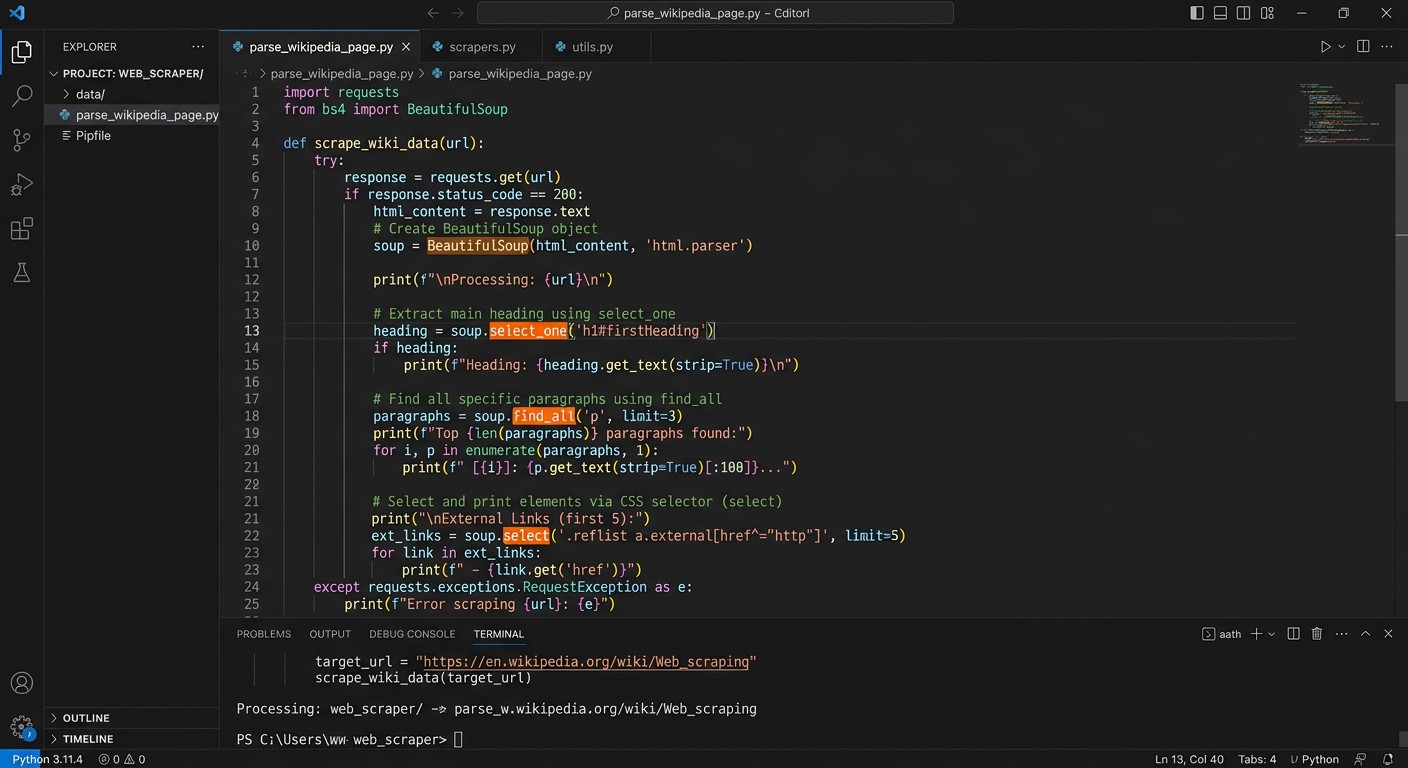Screen dimensions: 1408x768
Task: Open the Testing flask view
Action: [21, 273]
